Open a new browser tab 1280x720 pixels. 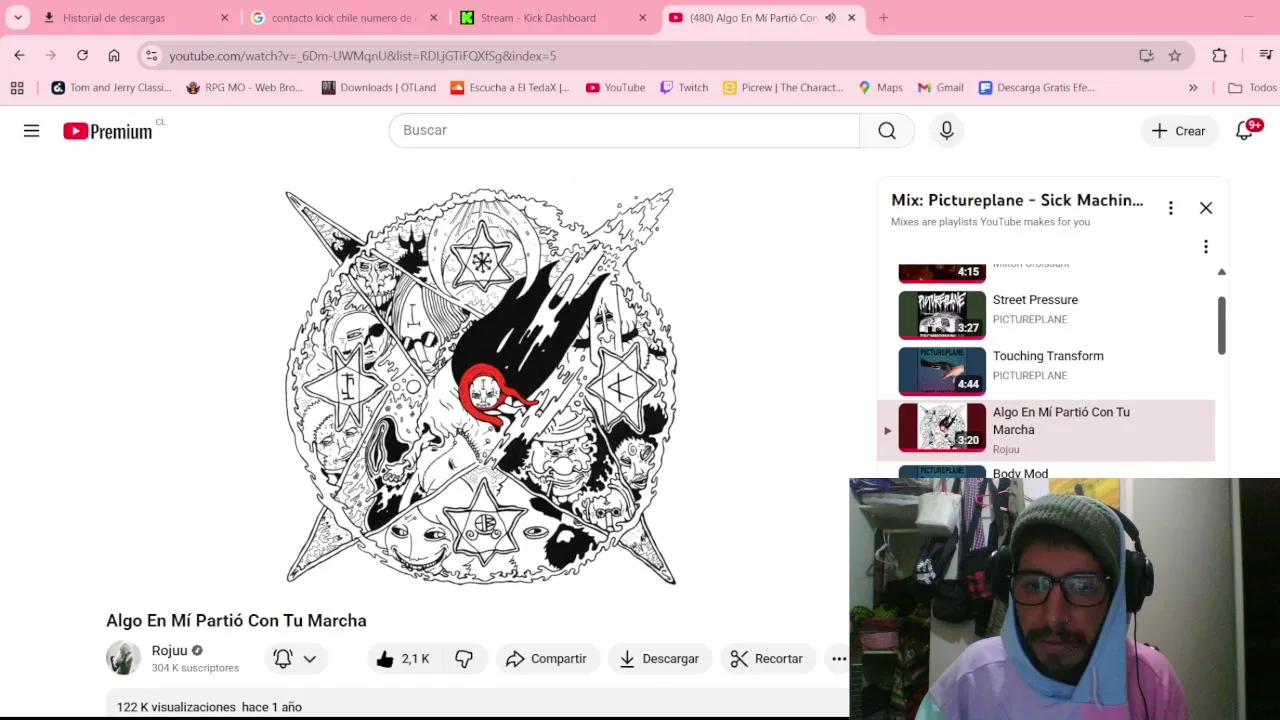883,18
